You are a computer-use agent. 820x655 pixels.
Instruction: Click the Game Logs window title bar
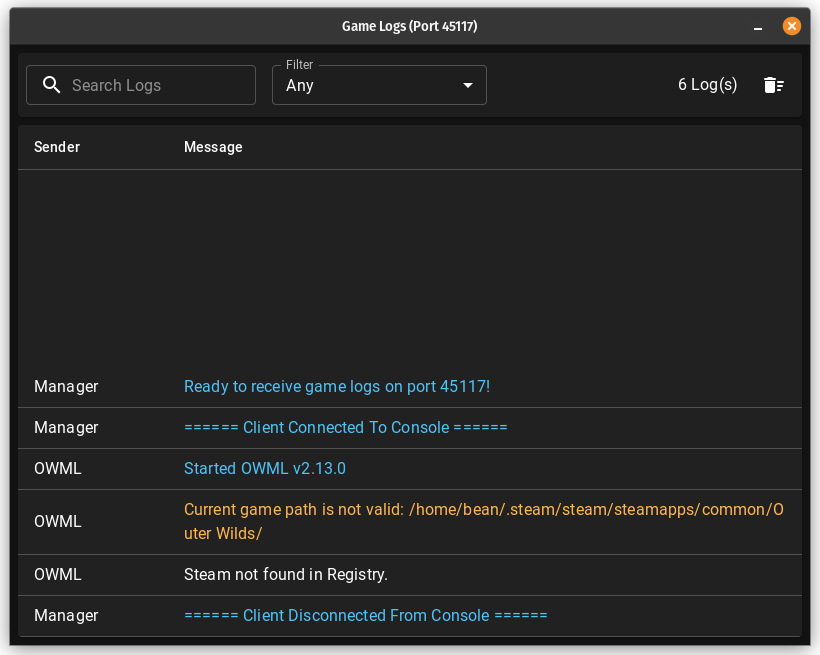pyautogui.click(x=409, y=27)
